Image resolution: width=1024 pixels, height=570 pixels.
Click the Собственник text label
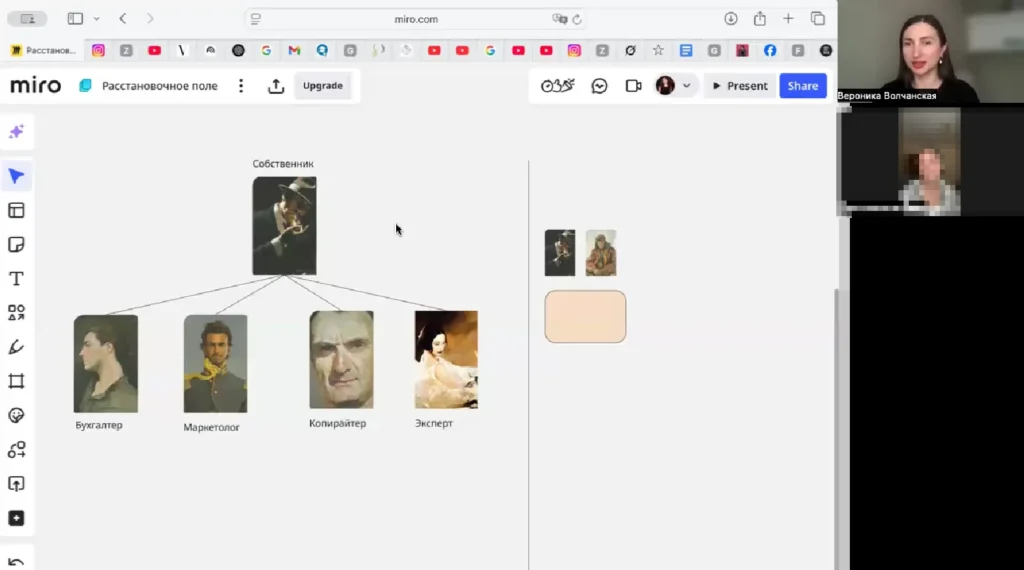[x=283, y=164]
